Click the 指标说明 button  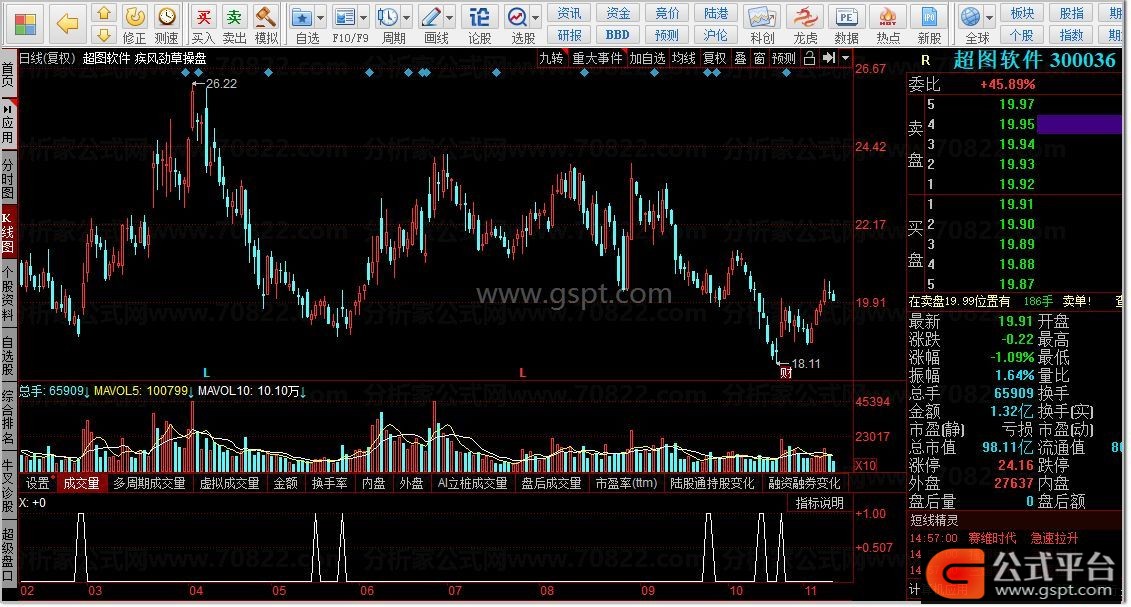pos(819,502)
